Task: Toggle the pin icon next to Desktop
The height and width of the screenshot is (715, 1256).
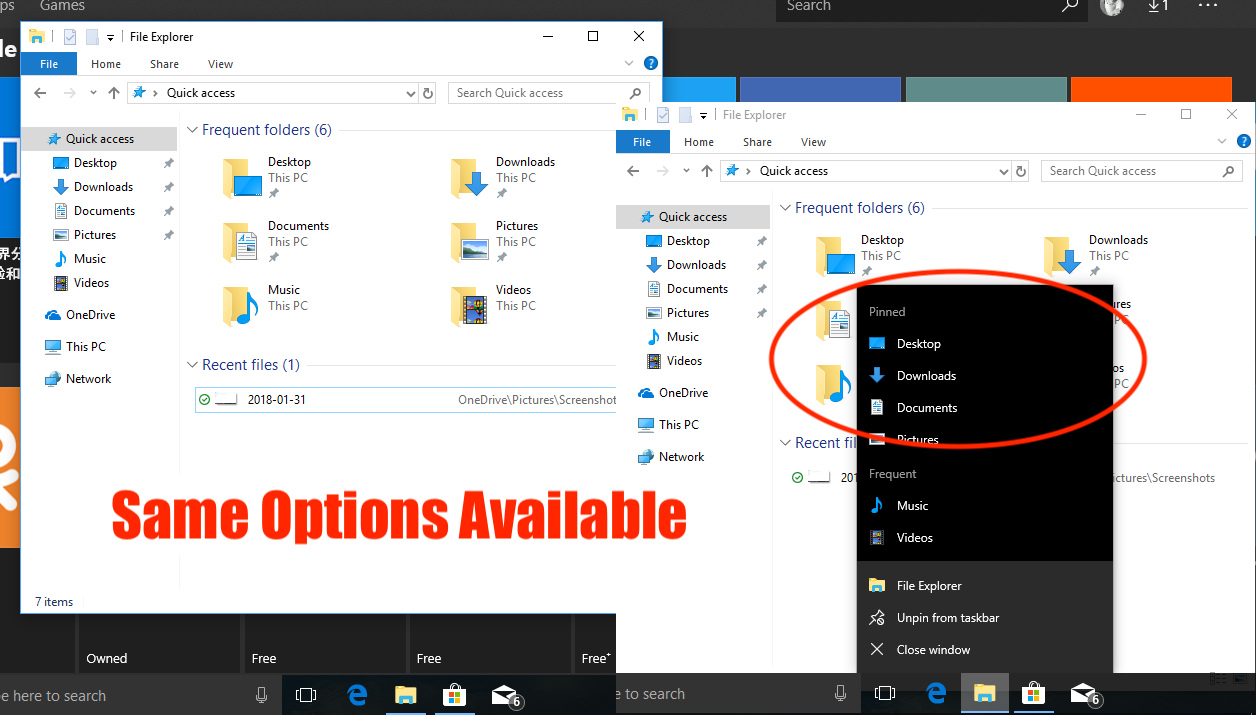Action: coord(168,162)
